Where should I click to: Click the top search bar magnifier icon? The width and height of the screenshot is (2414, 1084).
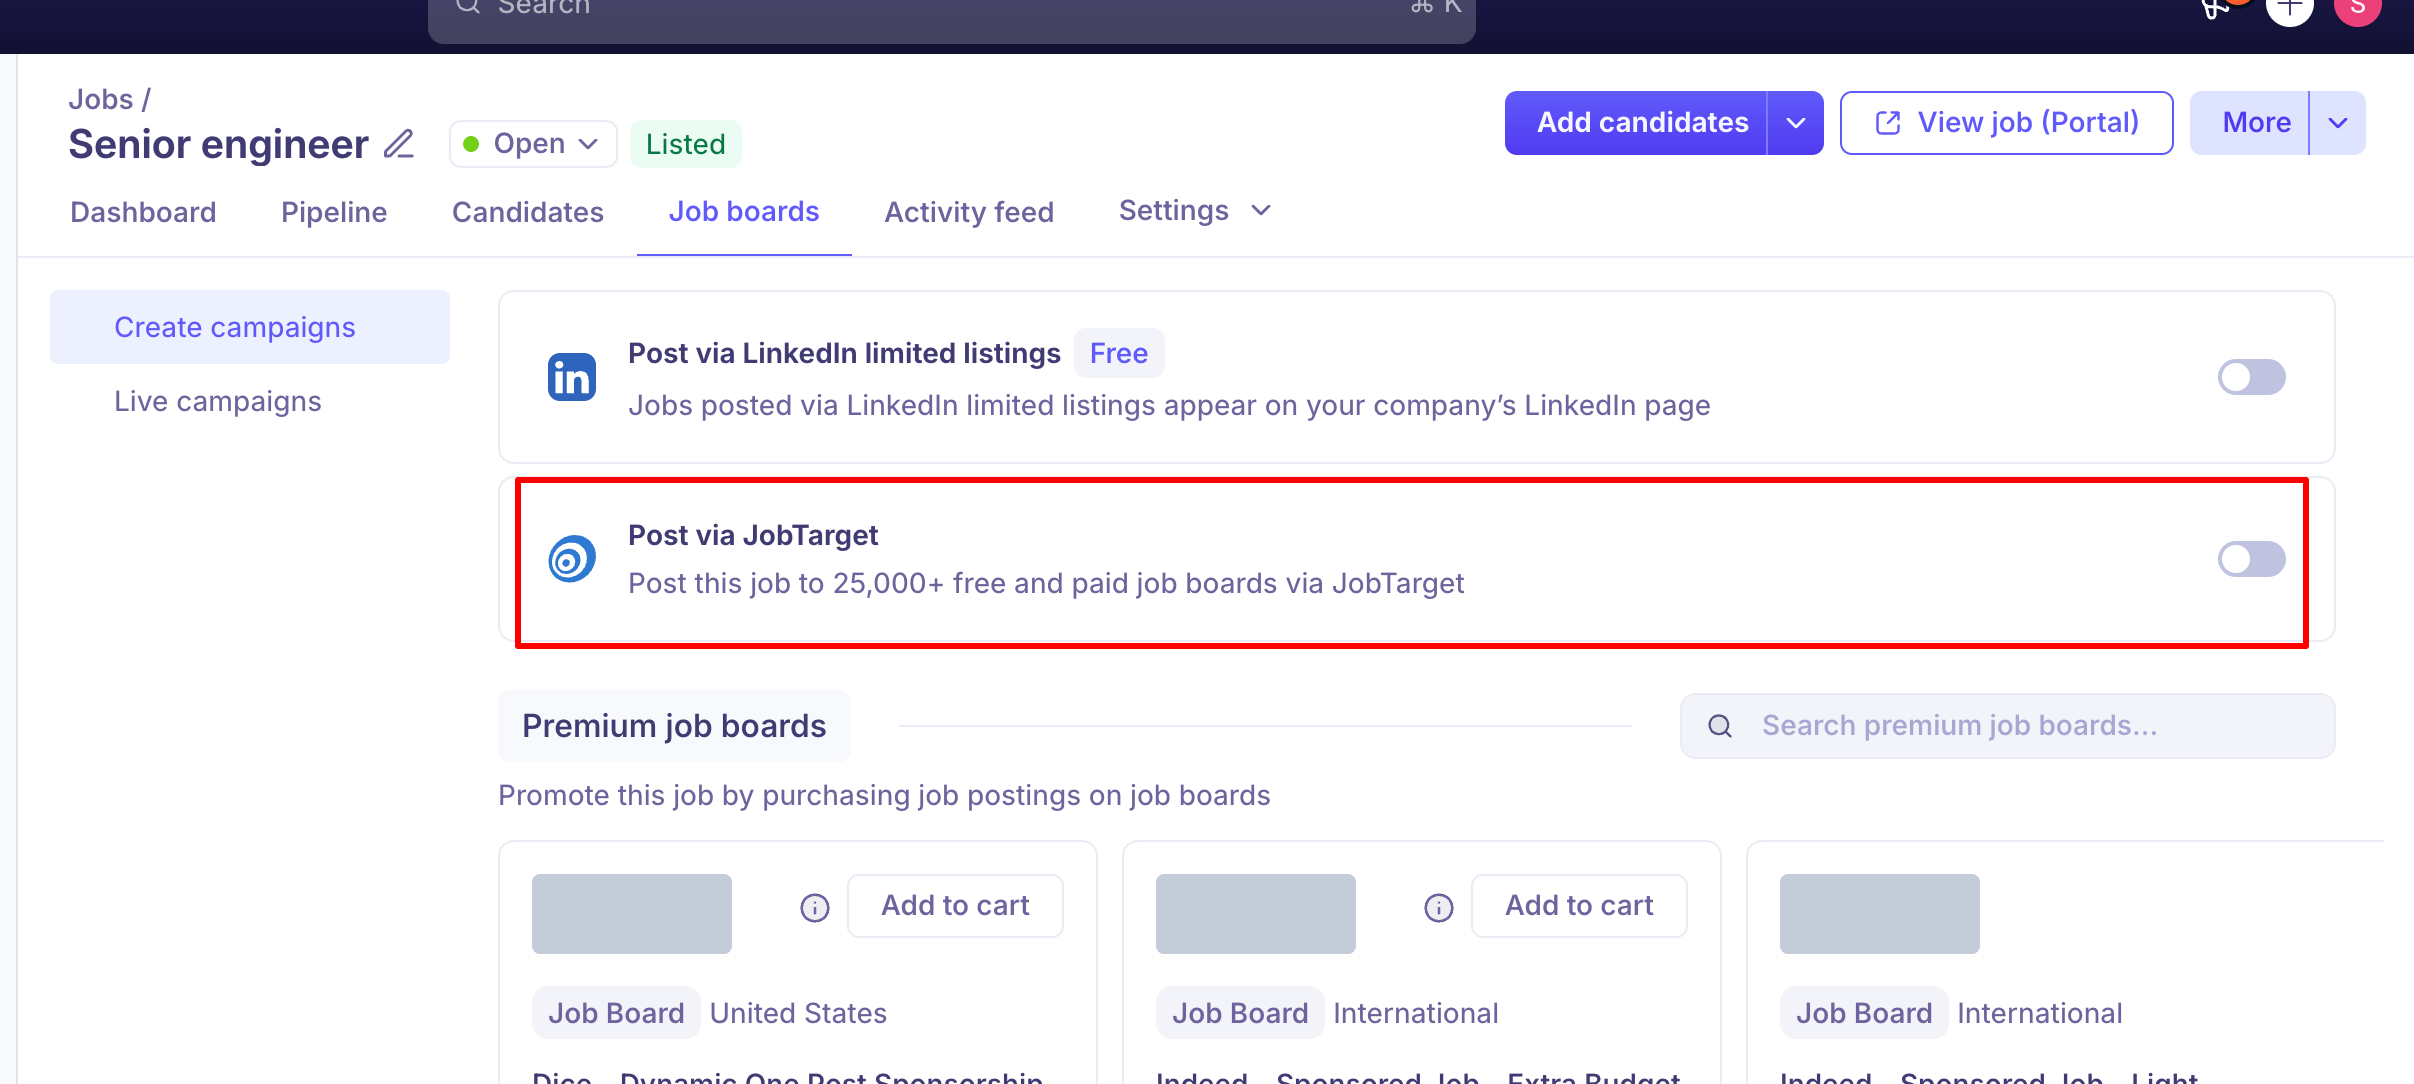point(468,6)
